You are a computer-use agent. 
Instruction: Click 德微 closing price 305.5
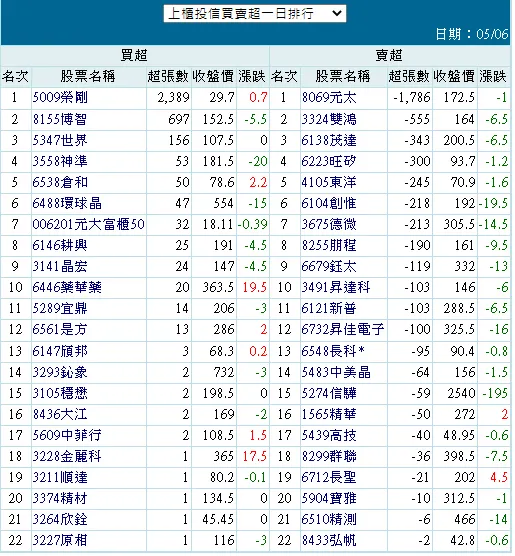[459, 224]
